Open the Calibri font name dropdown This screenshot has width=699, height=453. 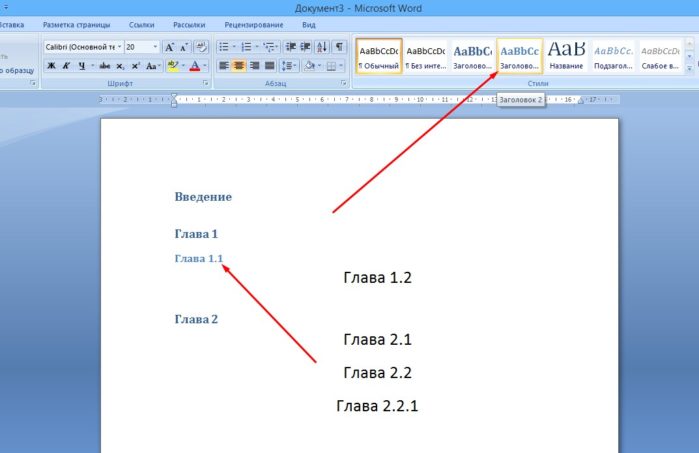119,47
